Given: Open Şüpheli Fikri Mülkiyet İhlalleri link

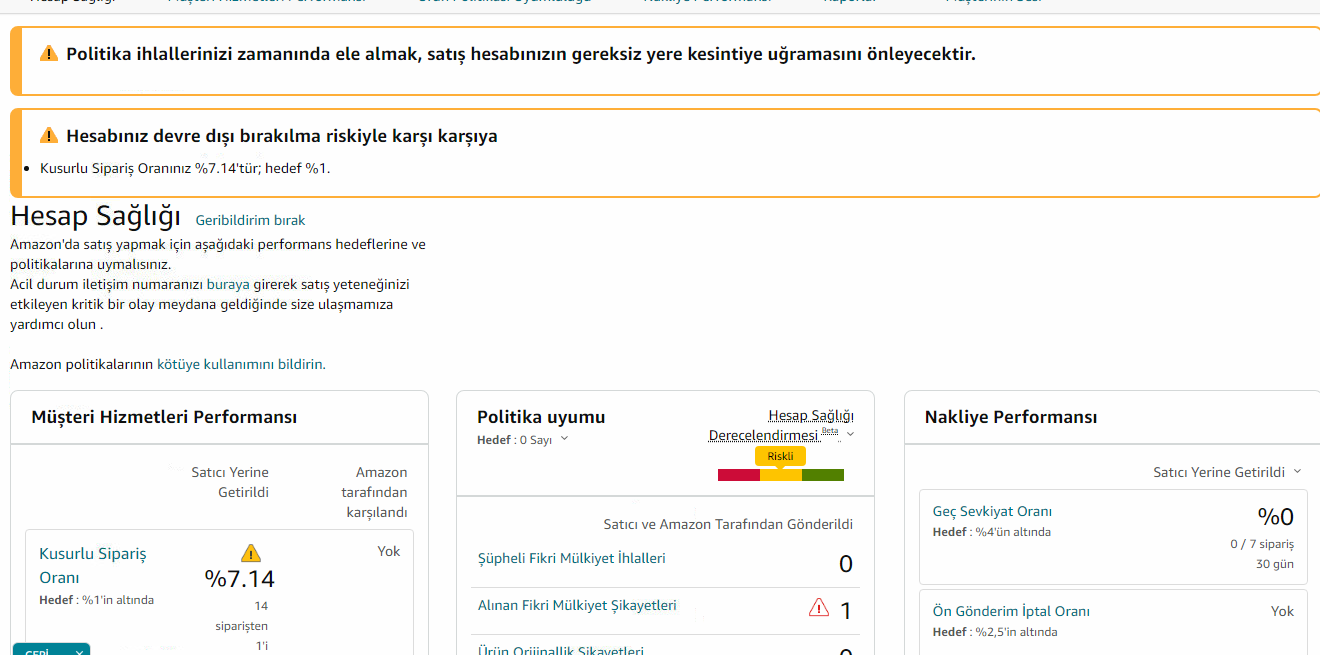Looking at the screenshot, I should tap(572, 558).
